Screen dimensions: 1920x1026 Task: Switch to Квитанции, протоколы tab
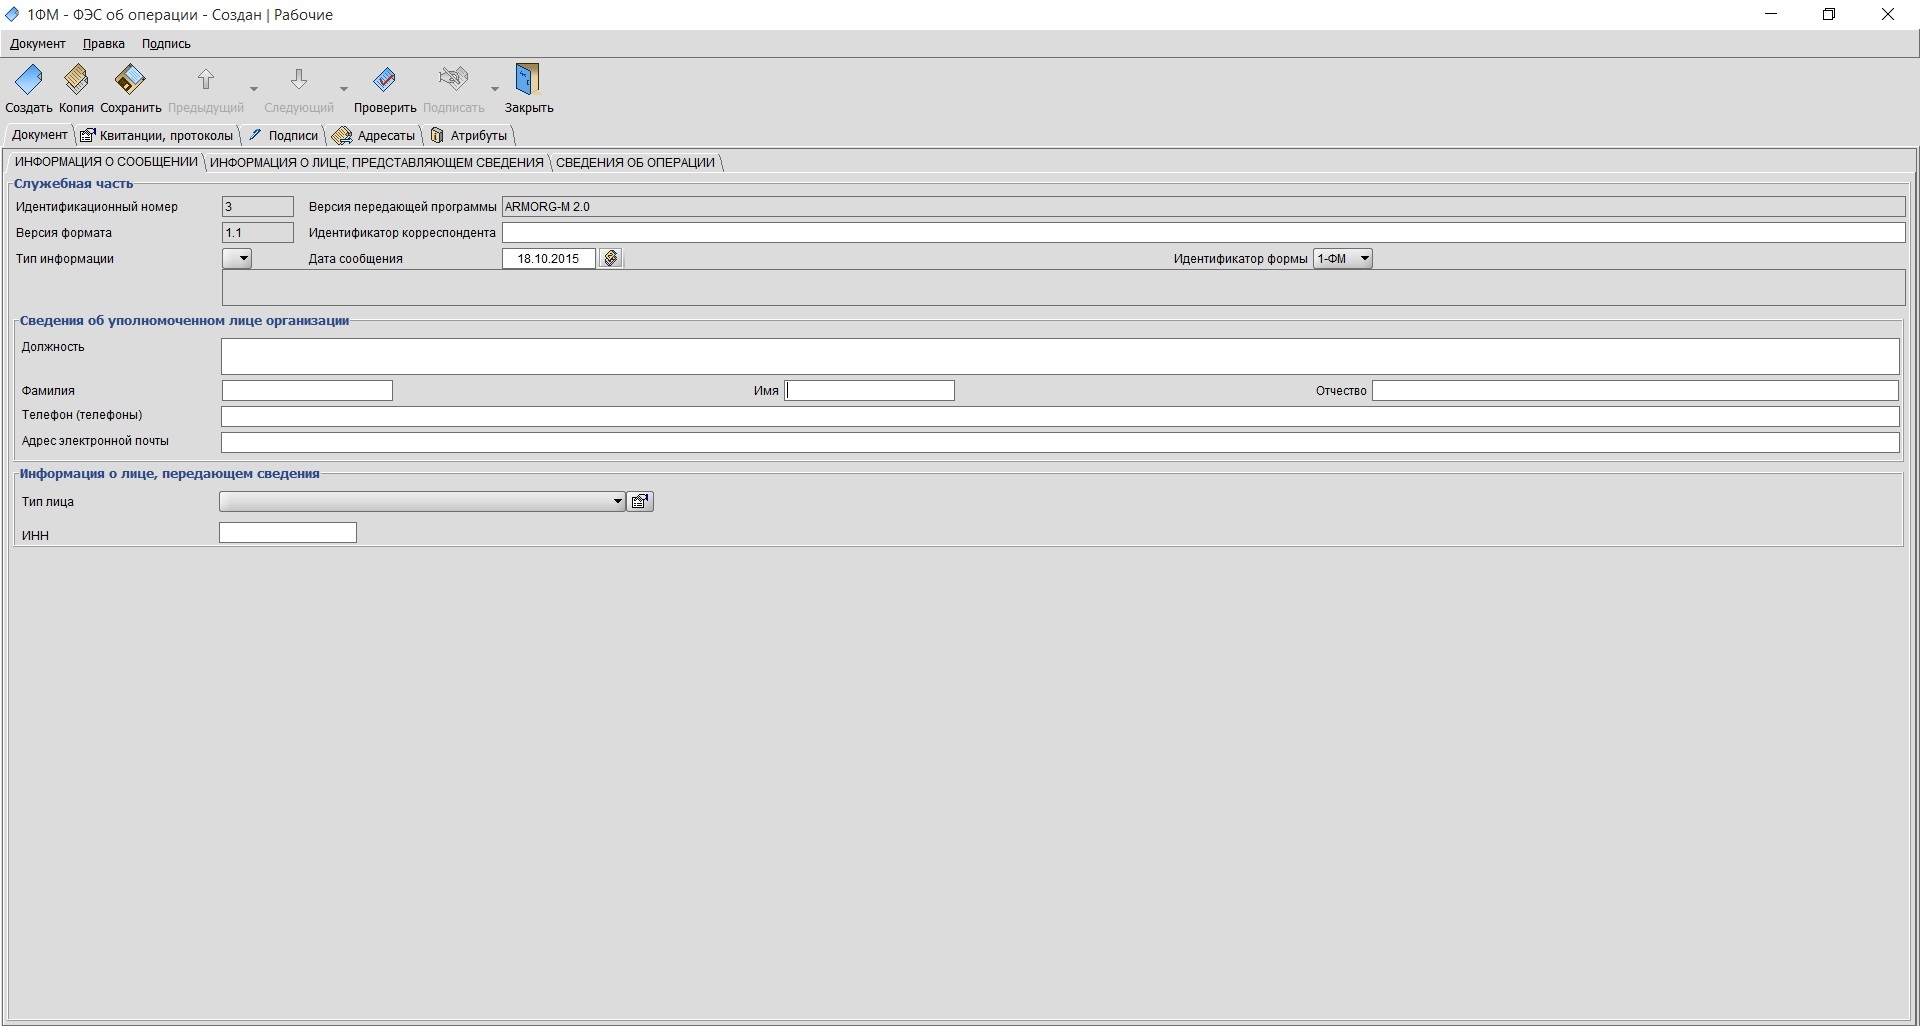tap(157, 136)
